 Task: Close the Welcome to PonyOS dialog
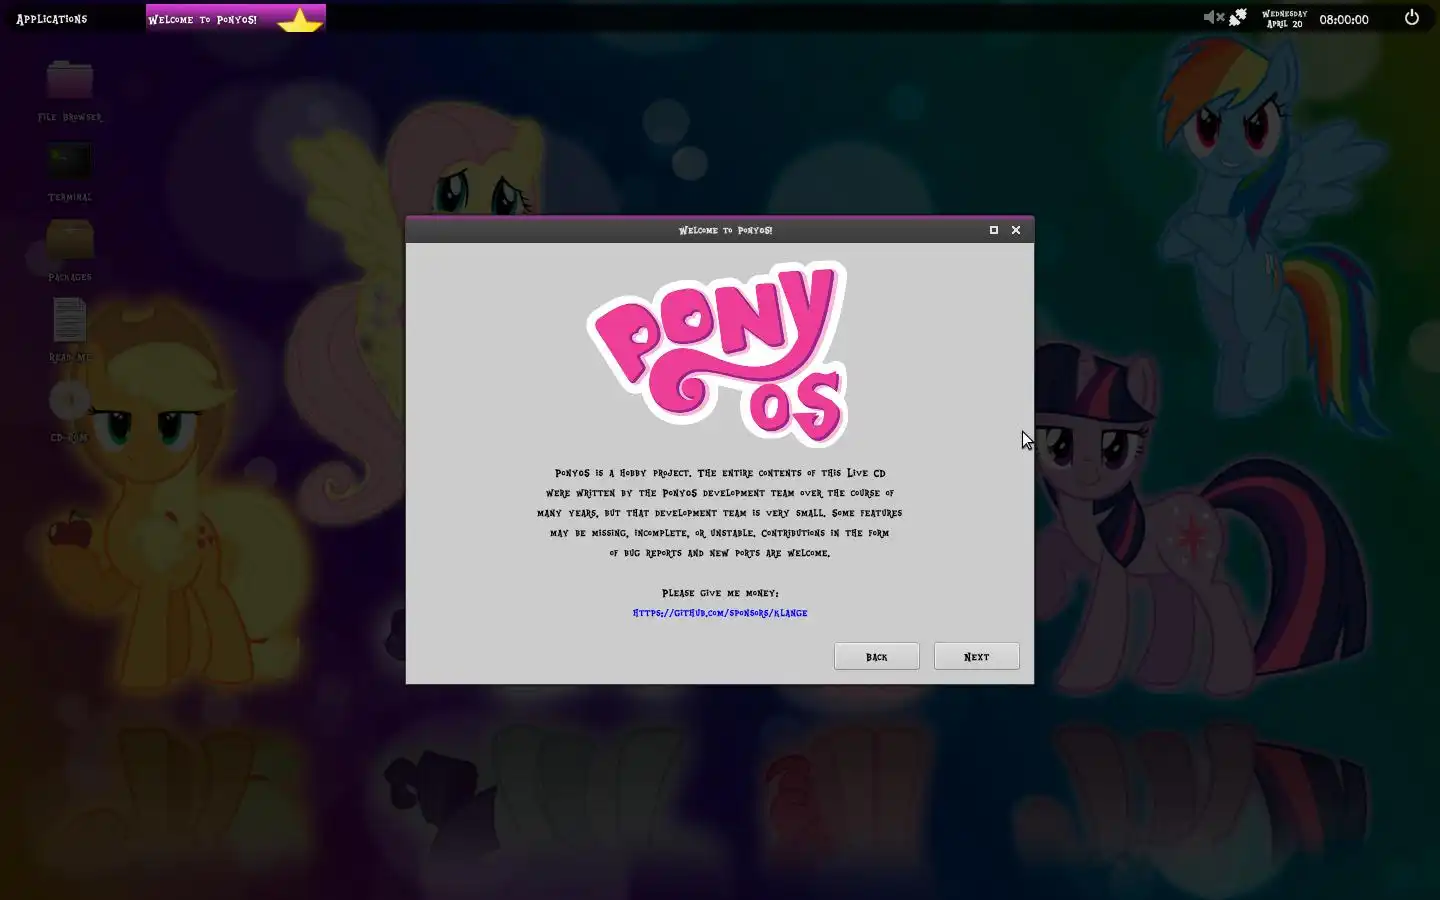(x=1016, y=230)
